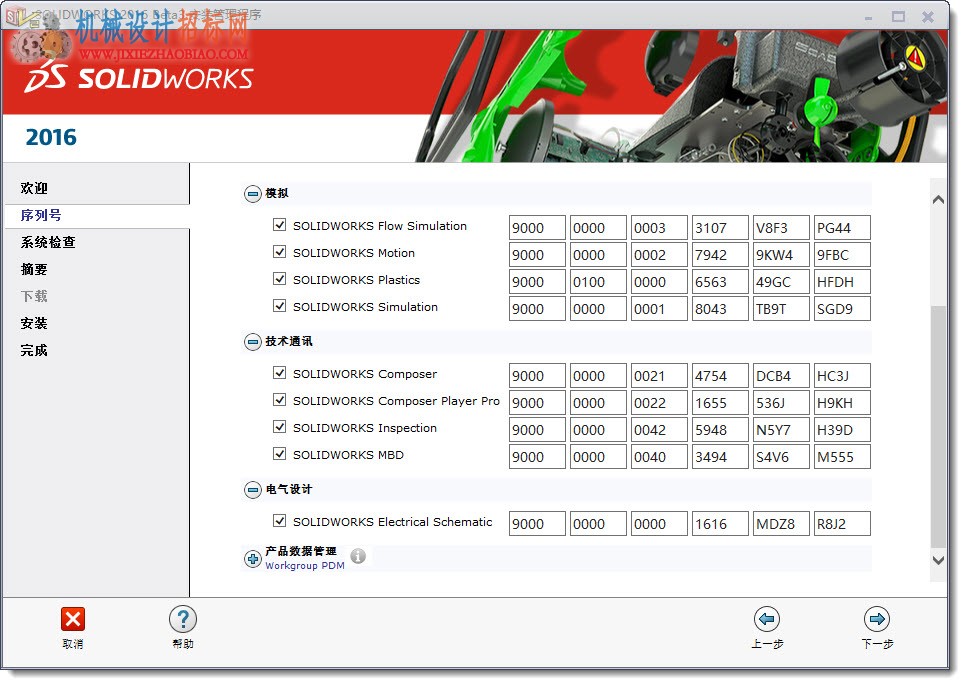Click MBD serial field 0040

pyautogui.click(x=659, y=457)
